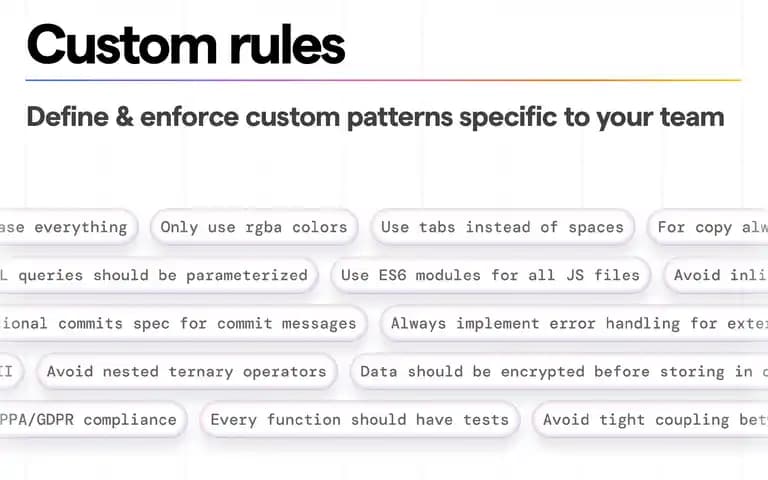Select the 'everything' pill at left edge
This screenshot has height=480, width=768.
(69, 227)
